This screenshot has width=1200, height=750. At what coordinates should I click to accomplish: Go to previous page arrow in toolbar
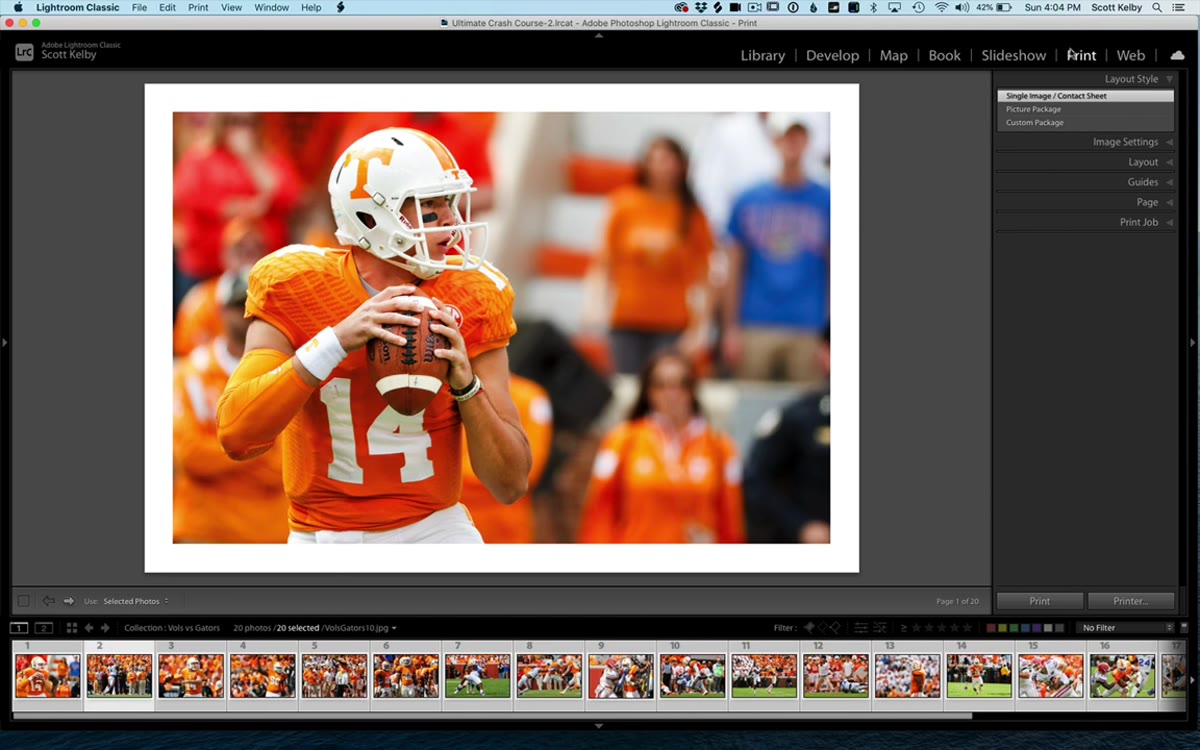(48, 601)
